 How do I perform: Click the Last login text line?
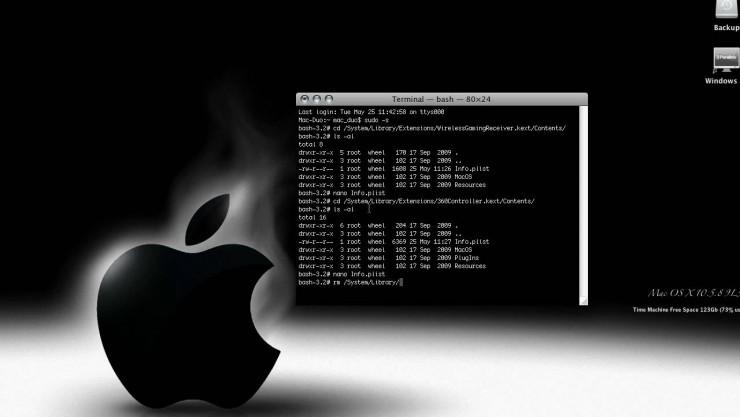371,112
